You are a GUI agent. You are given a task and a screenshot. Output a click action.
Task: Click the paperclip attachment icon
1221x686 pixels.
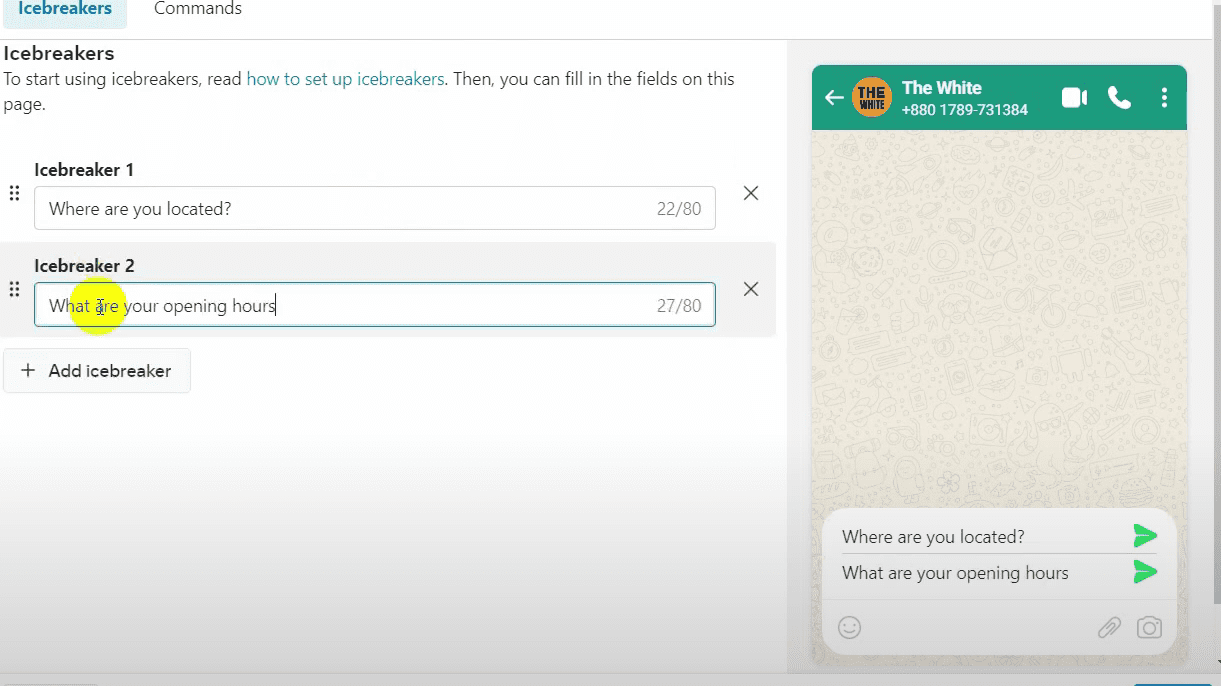click(x=1109, y=627)
